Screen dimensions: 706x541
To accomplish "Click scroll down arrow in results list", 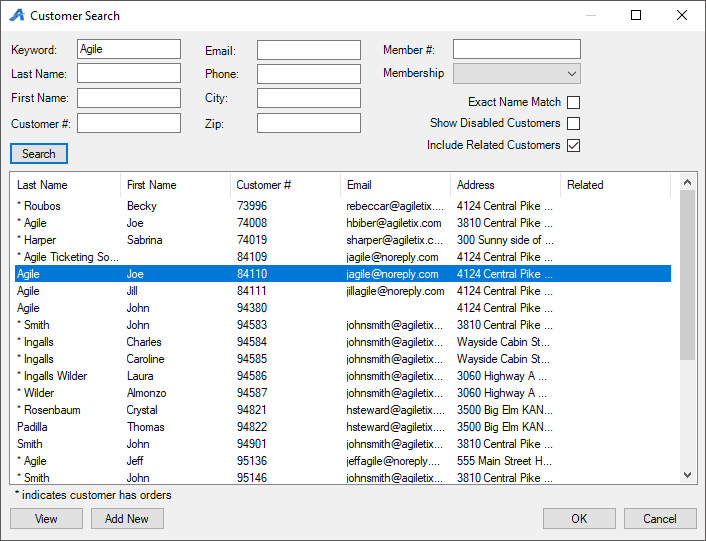I will pyautogui.click(x=687, y=475).
